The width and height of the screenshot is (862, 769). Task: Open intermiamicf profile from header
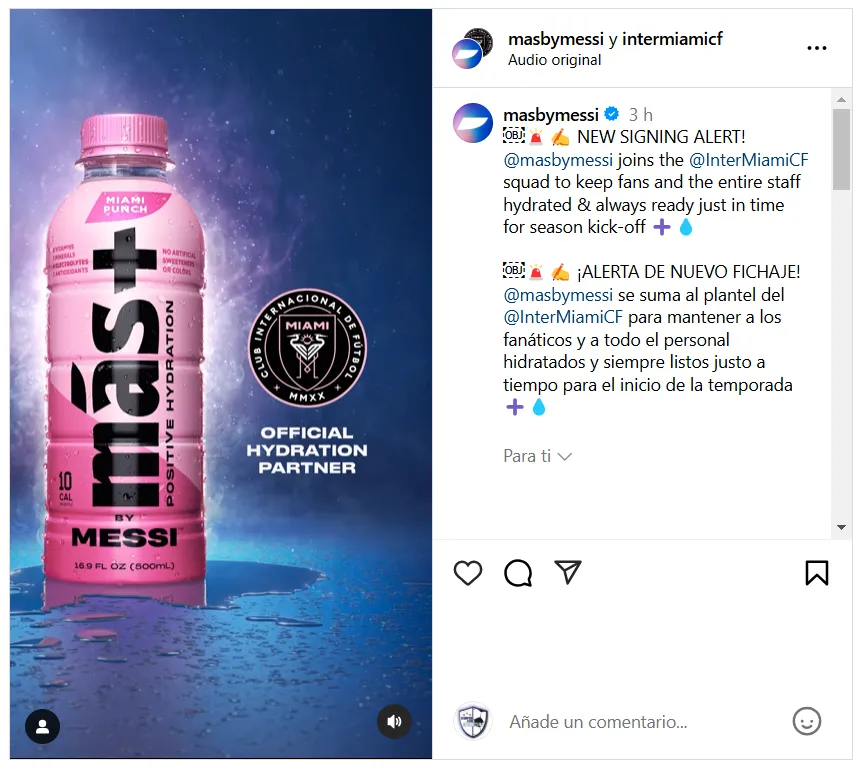(672, 39)
